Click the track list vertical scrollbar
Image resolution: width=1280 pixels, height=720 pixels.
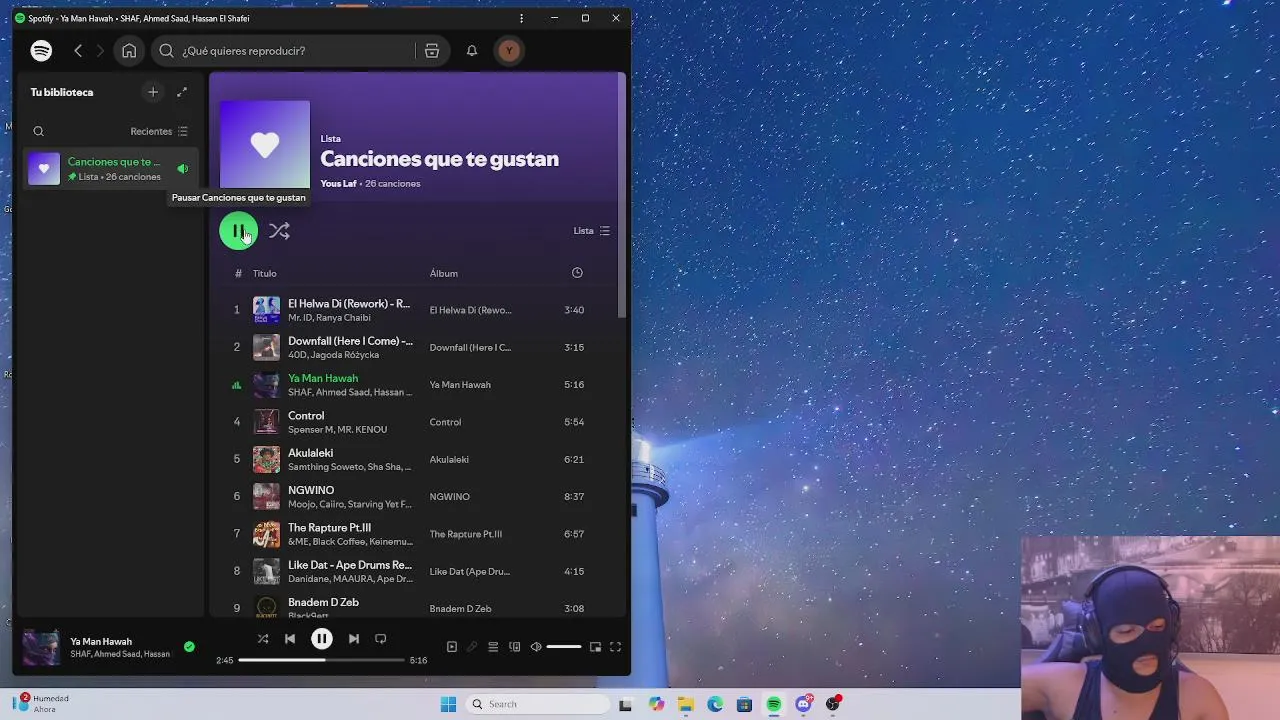[621, 195]
